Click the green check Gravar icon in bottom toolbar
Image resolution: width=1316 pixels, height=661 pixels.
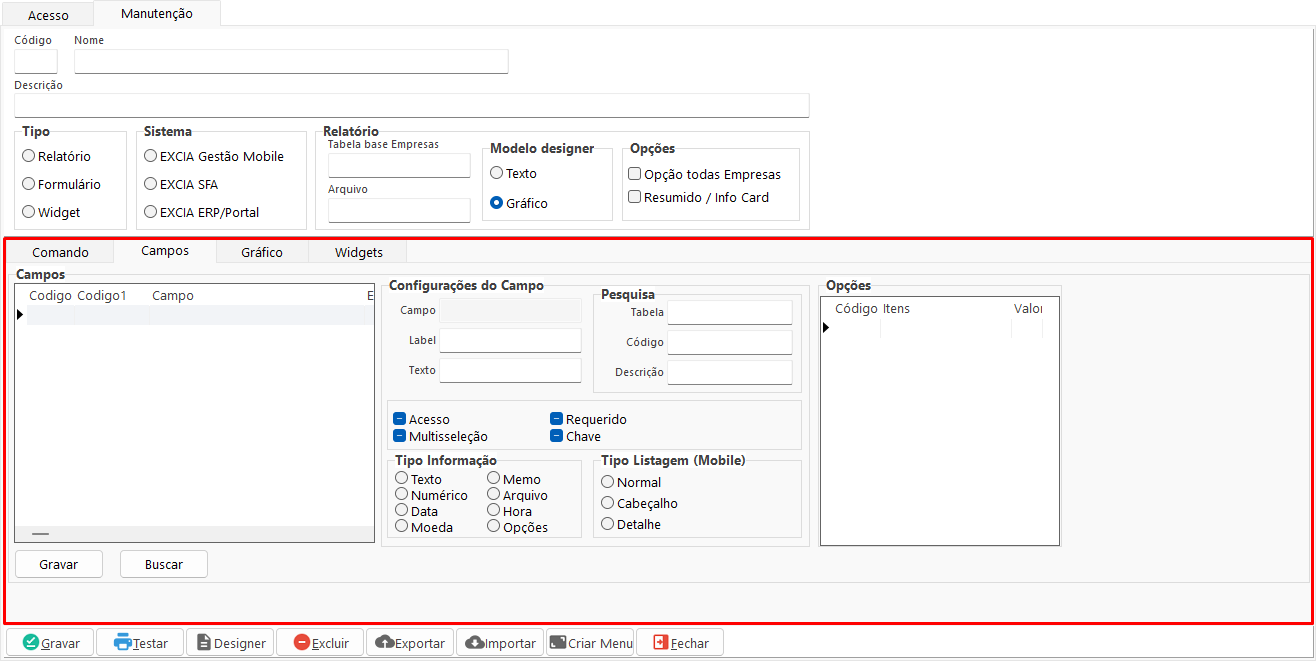pos(30,643)
